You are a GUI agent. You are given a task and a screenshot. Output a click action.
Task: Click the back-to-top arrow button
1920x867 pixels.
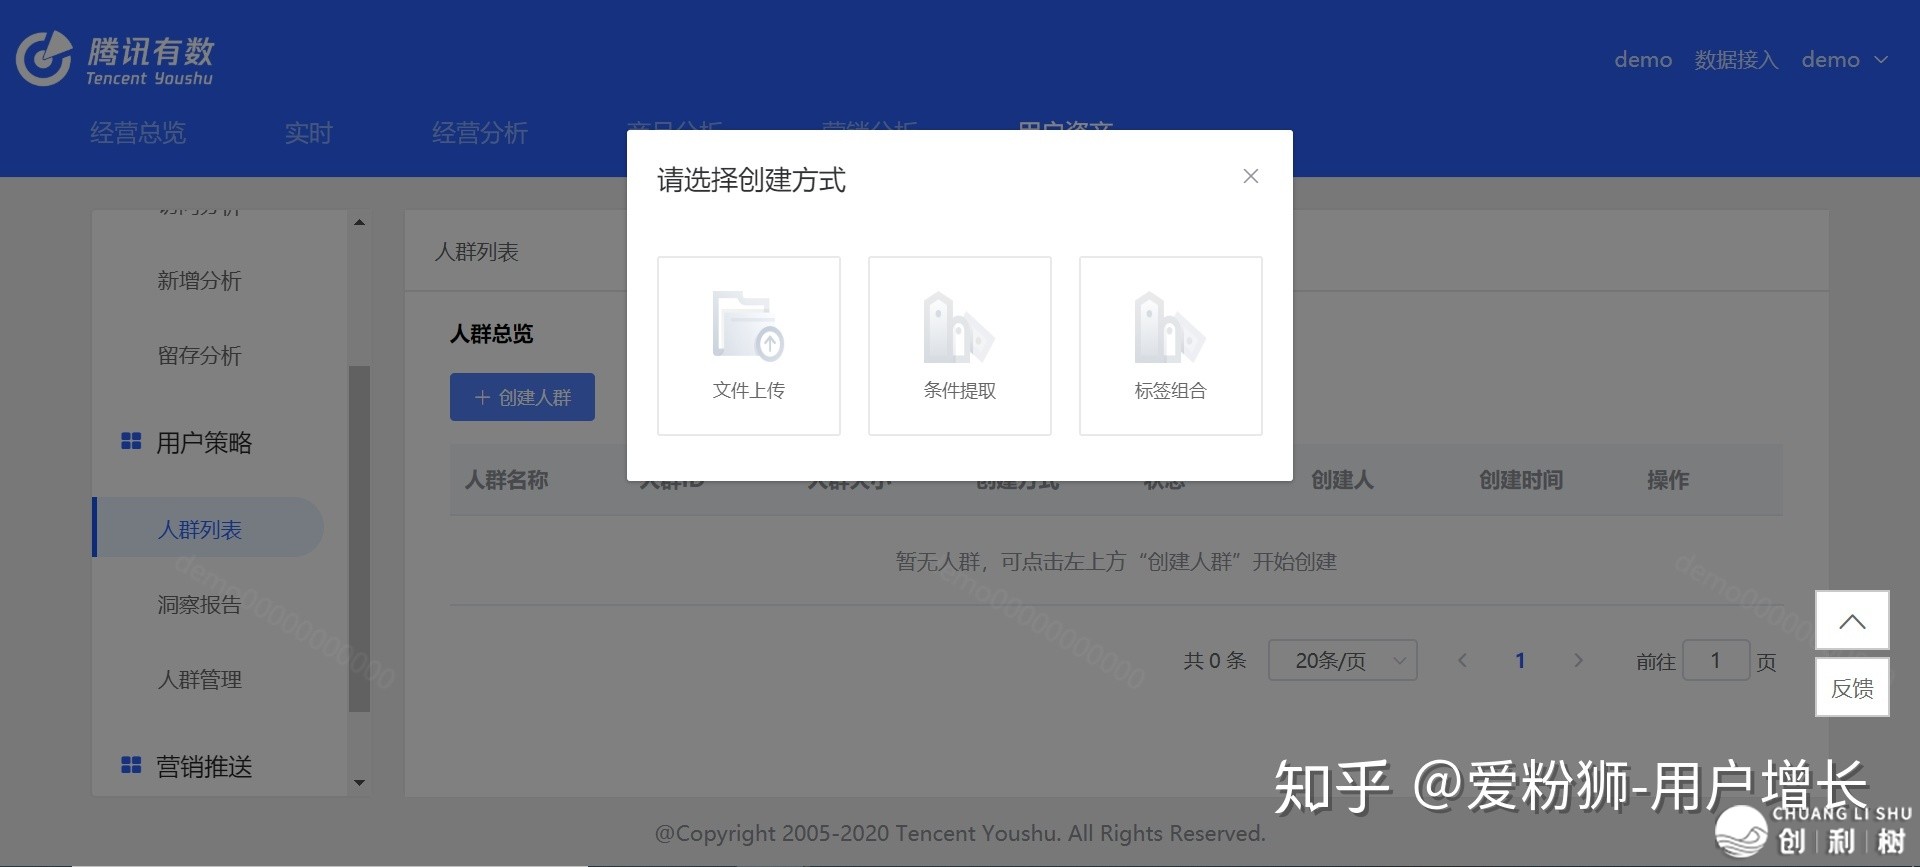coord(1851,621)
